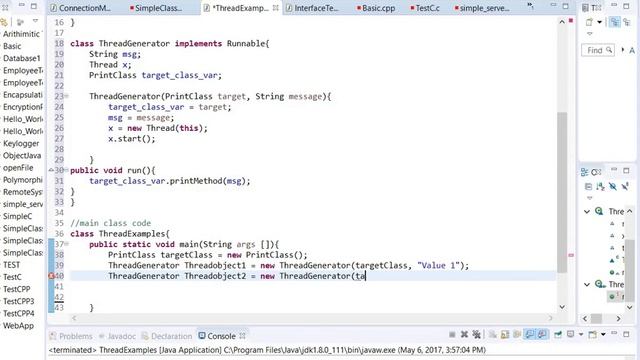Open the ConnectionM... editor tab

81,8
